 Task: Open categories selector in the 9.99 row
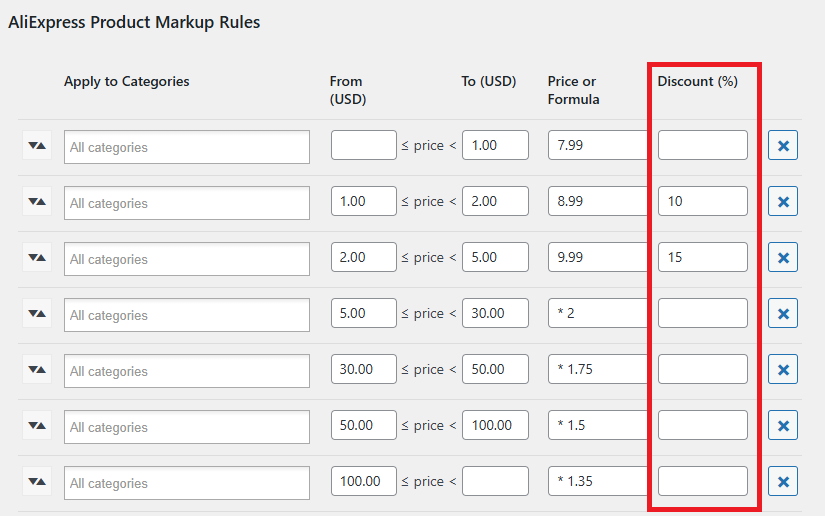pos(187,259)
